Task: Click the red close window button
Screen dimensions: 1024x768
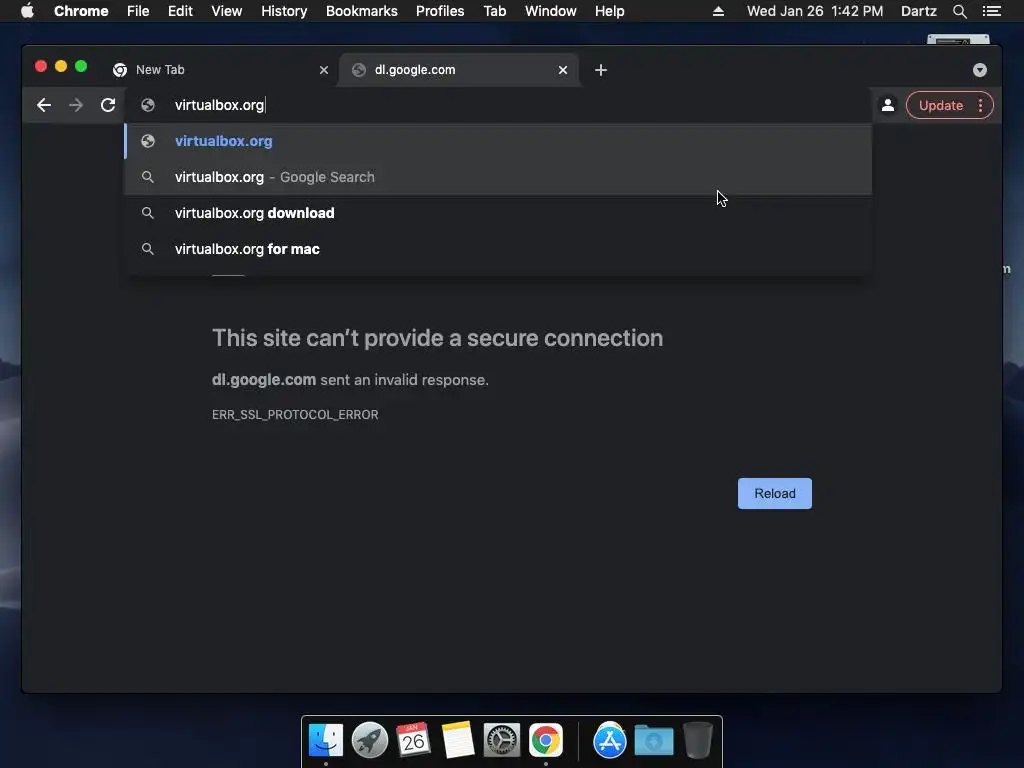Action: pos(40,66)
